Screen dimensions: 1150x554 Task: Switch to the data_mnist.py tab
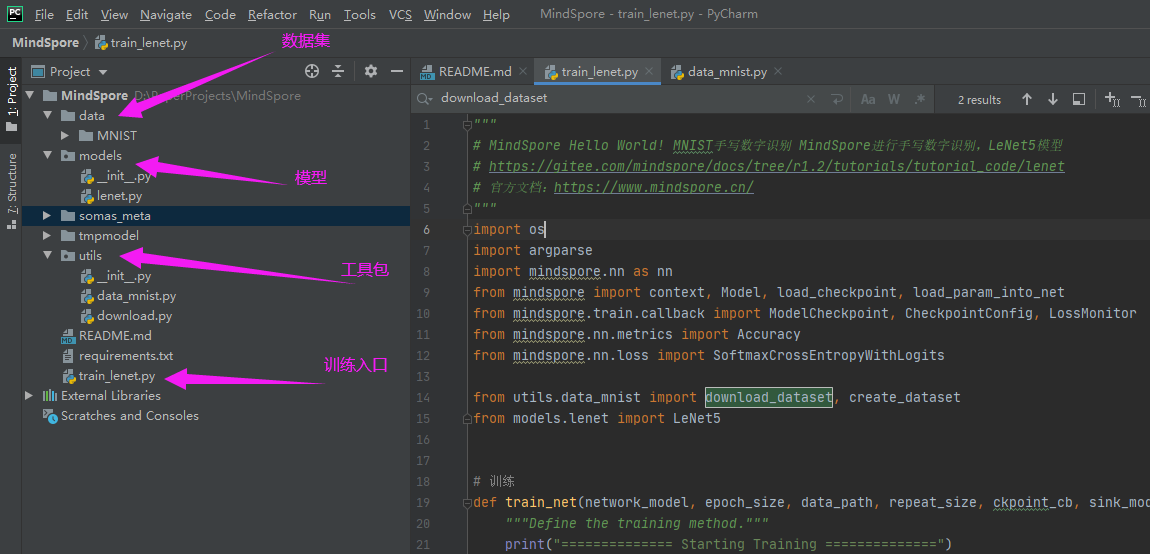pos(726,72)
